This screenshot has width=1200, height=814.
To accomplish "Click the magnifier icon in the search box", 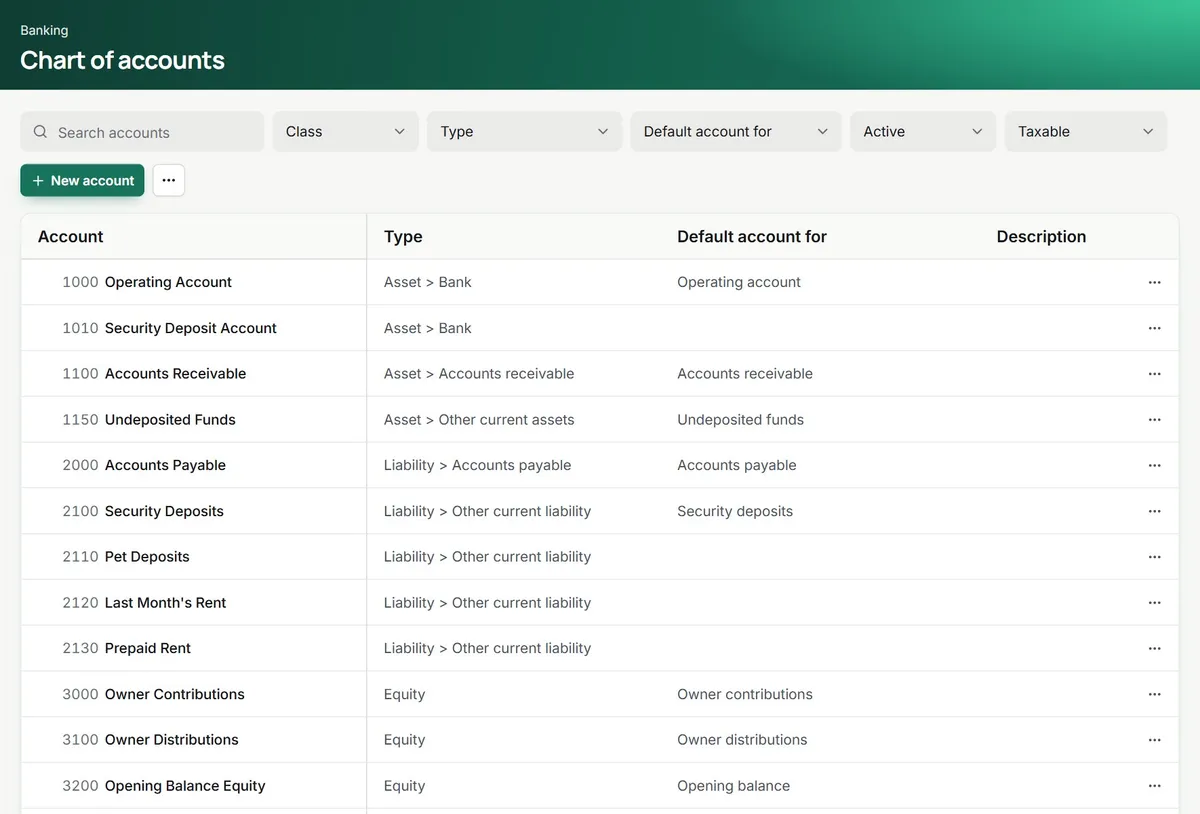I will (40, 132).
